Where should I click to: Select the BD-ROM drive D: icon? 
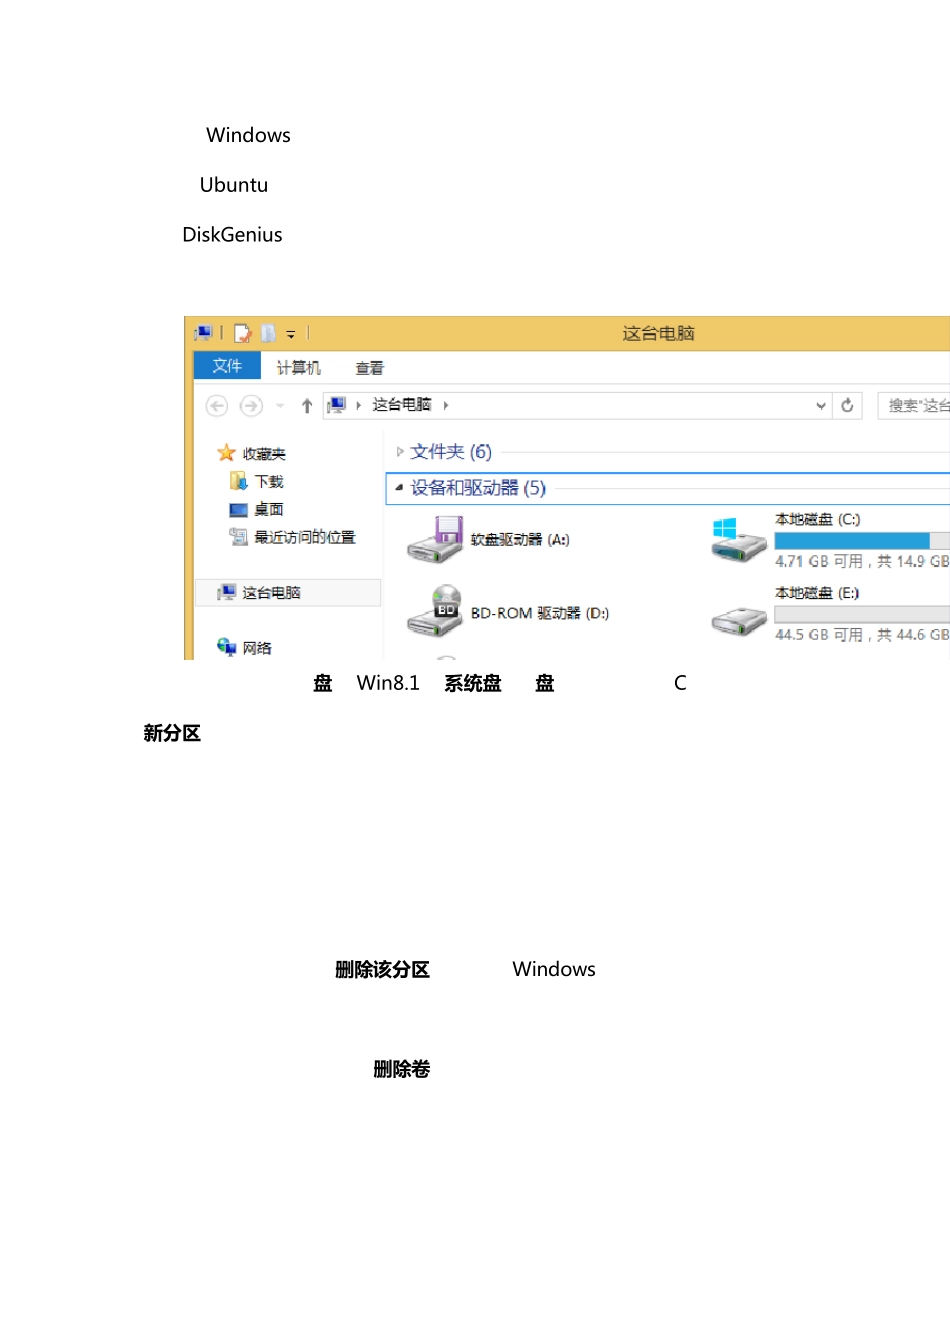pos(434,612)
